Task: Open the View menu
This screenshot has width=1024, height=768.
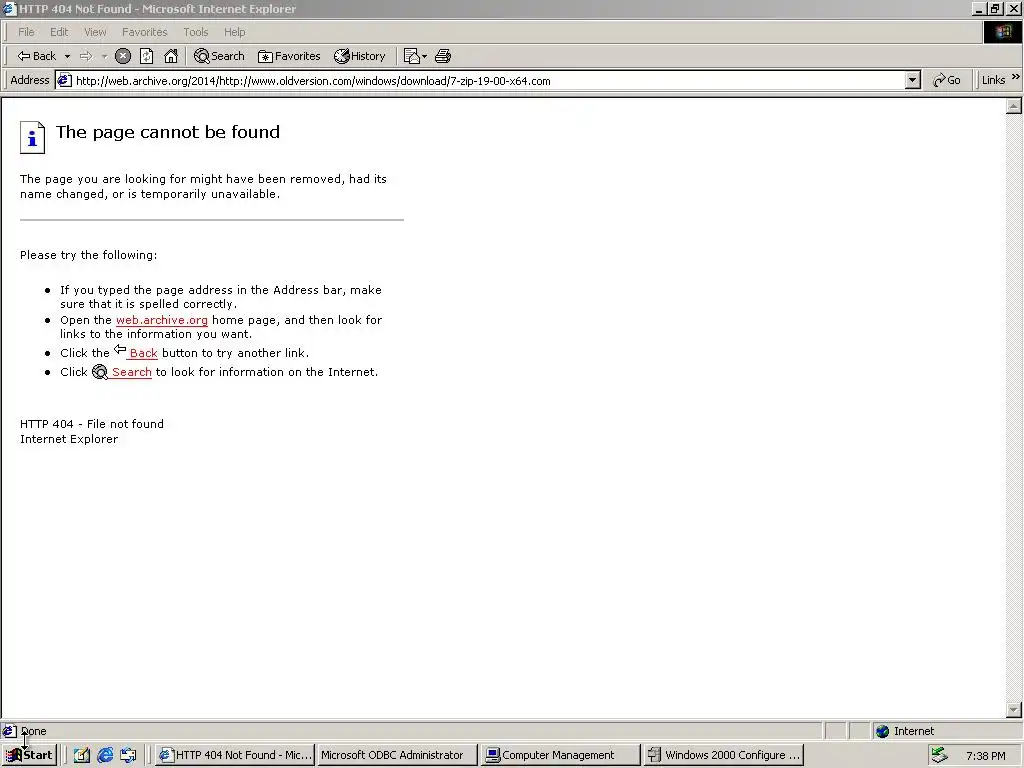Action: coord(95,32)
